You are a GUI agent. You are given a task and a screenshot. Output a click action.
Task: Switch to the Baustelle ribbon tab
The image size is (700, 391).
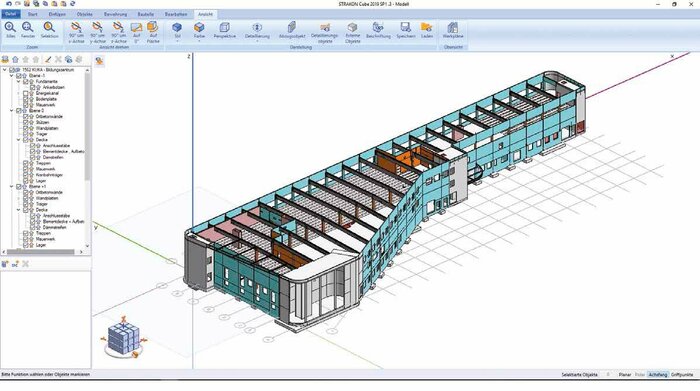click(146, 14)
